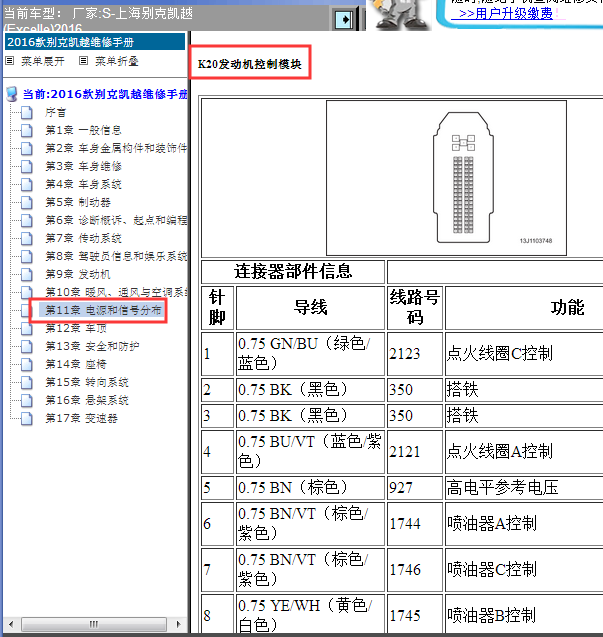Open 第9章 发动机
Viewport: 603px width, 637px height.
[78, 274]
